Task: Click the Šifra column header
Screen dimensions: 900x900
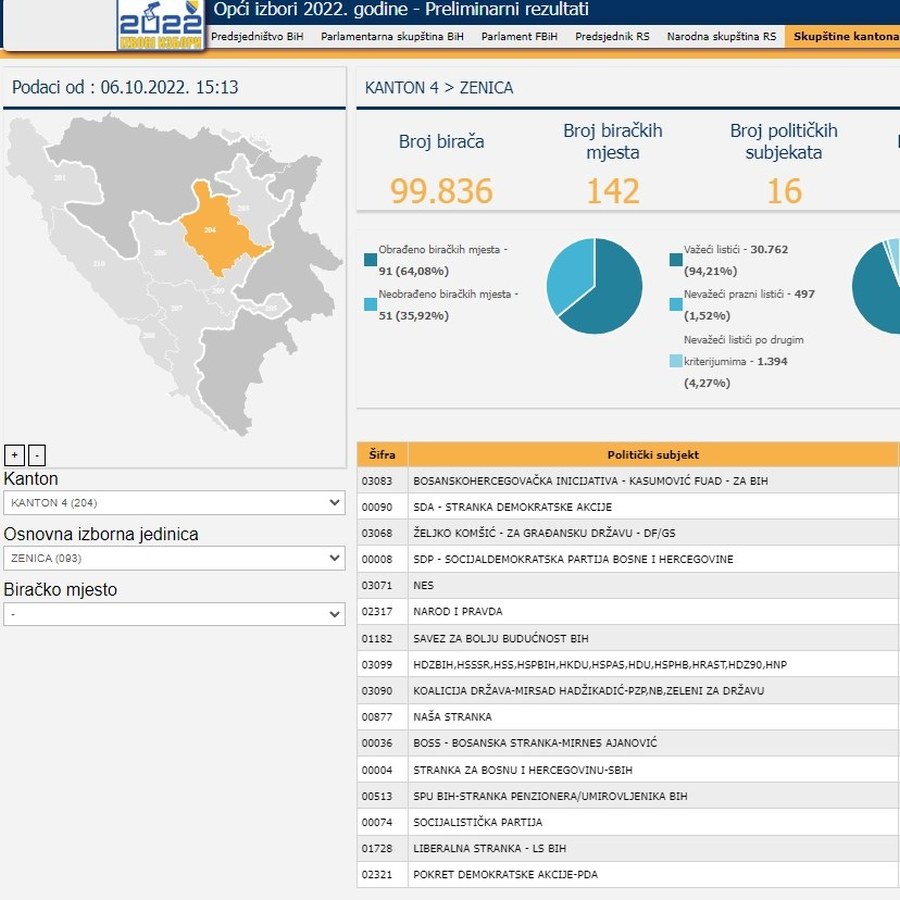Action: click(382, 455)
